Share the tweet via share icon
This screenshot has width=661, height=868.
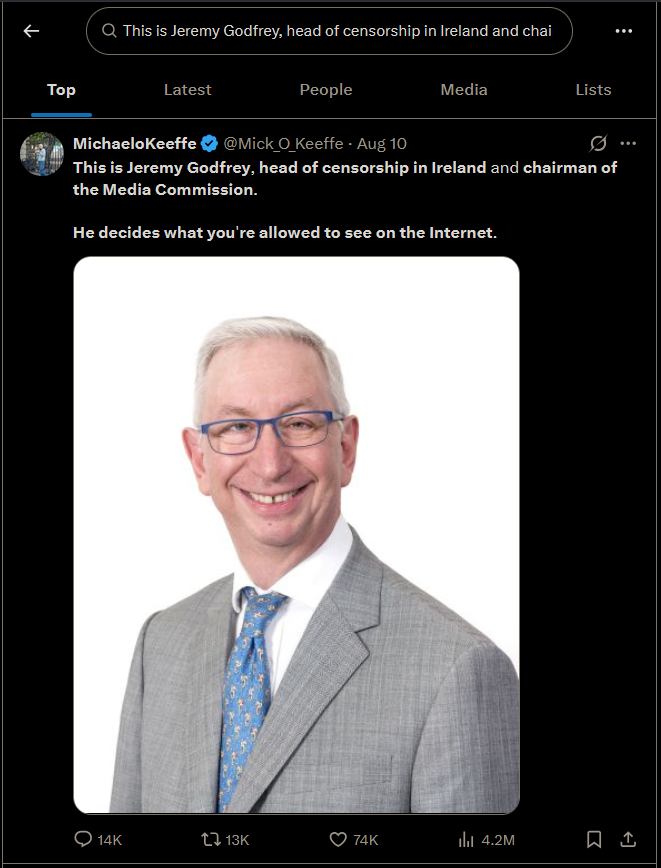pos(628,839)
